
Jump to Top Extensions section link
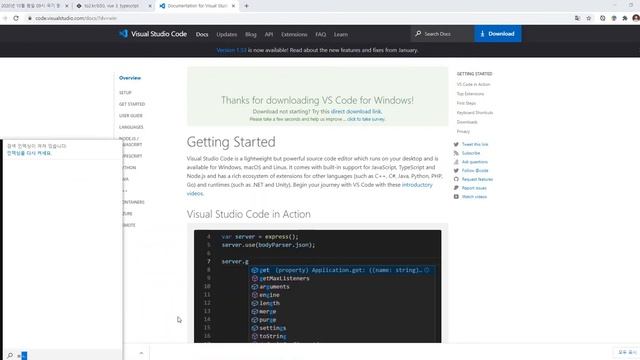tap(470, 94)
